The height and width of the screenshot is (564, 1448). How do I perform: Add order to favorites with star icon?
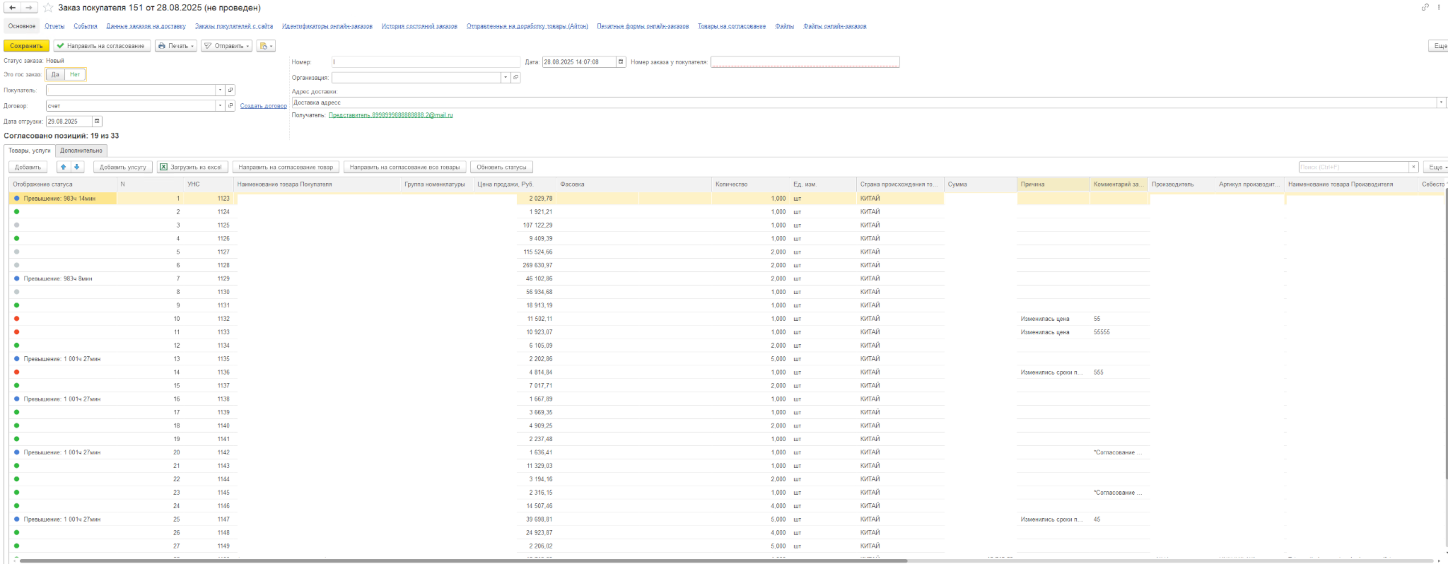coord(48,8)
